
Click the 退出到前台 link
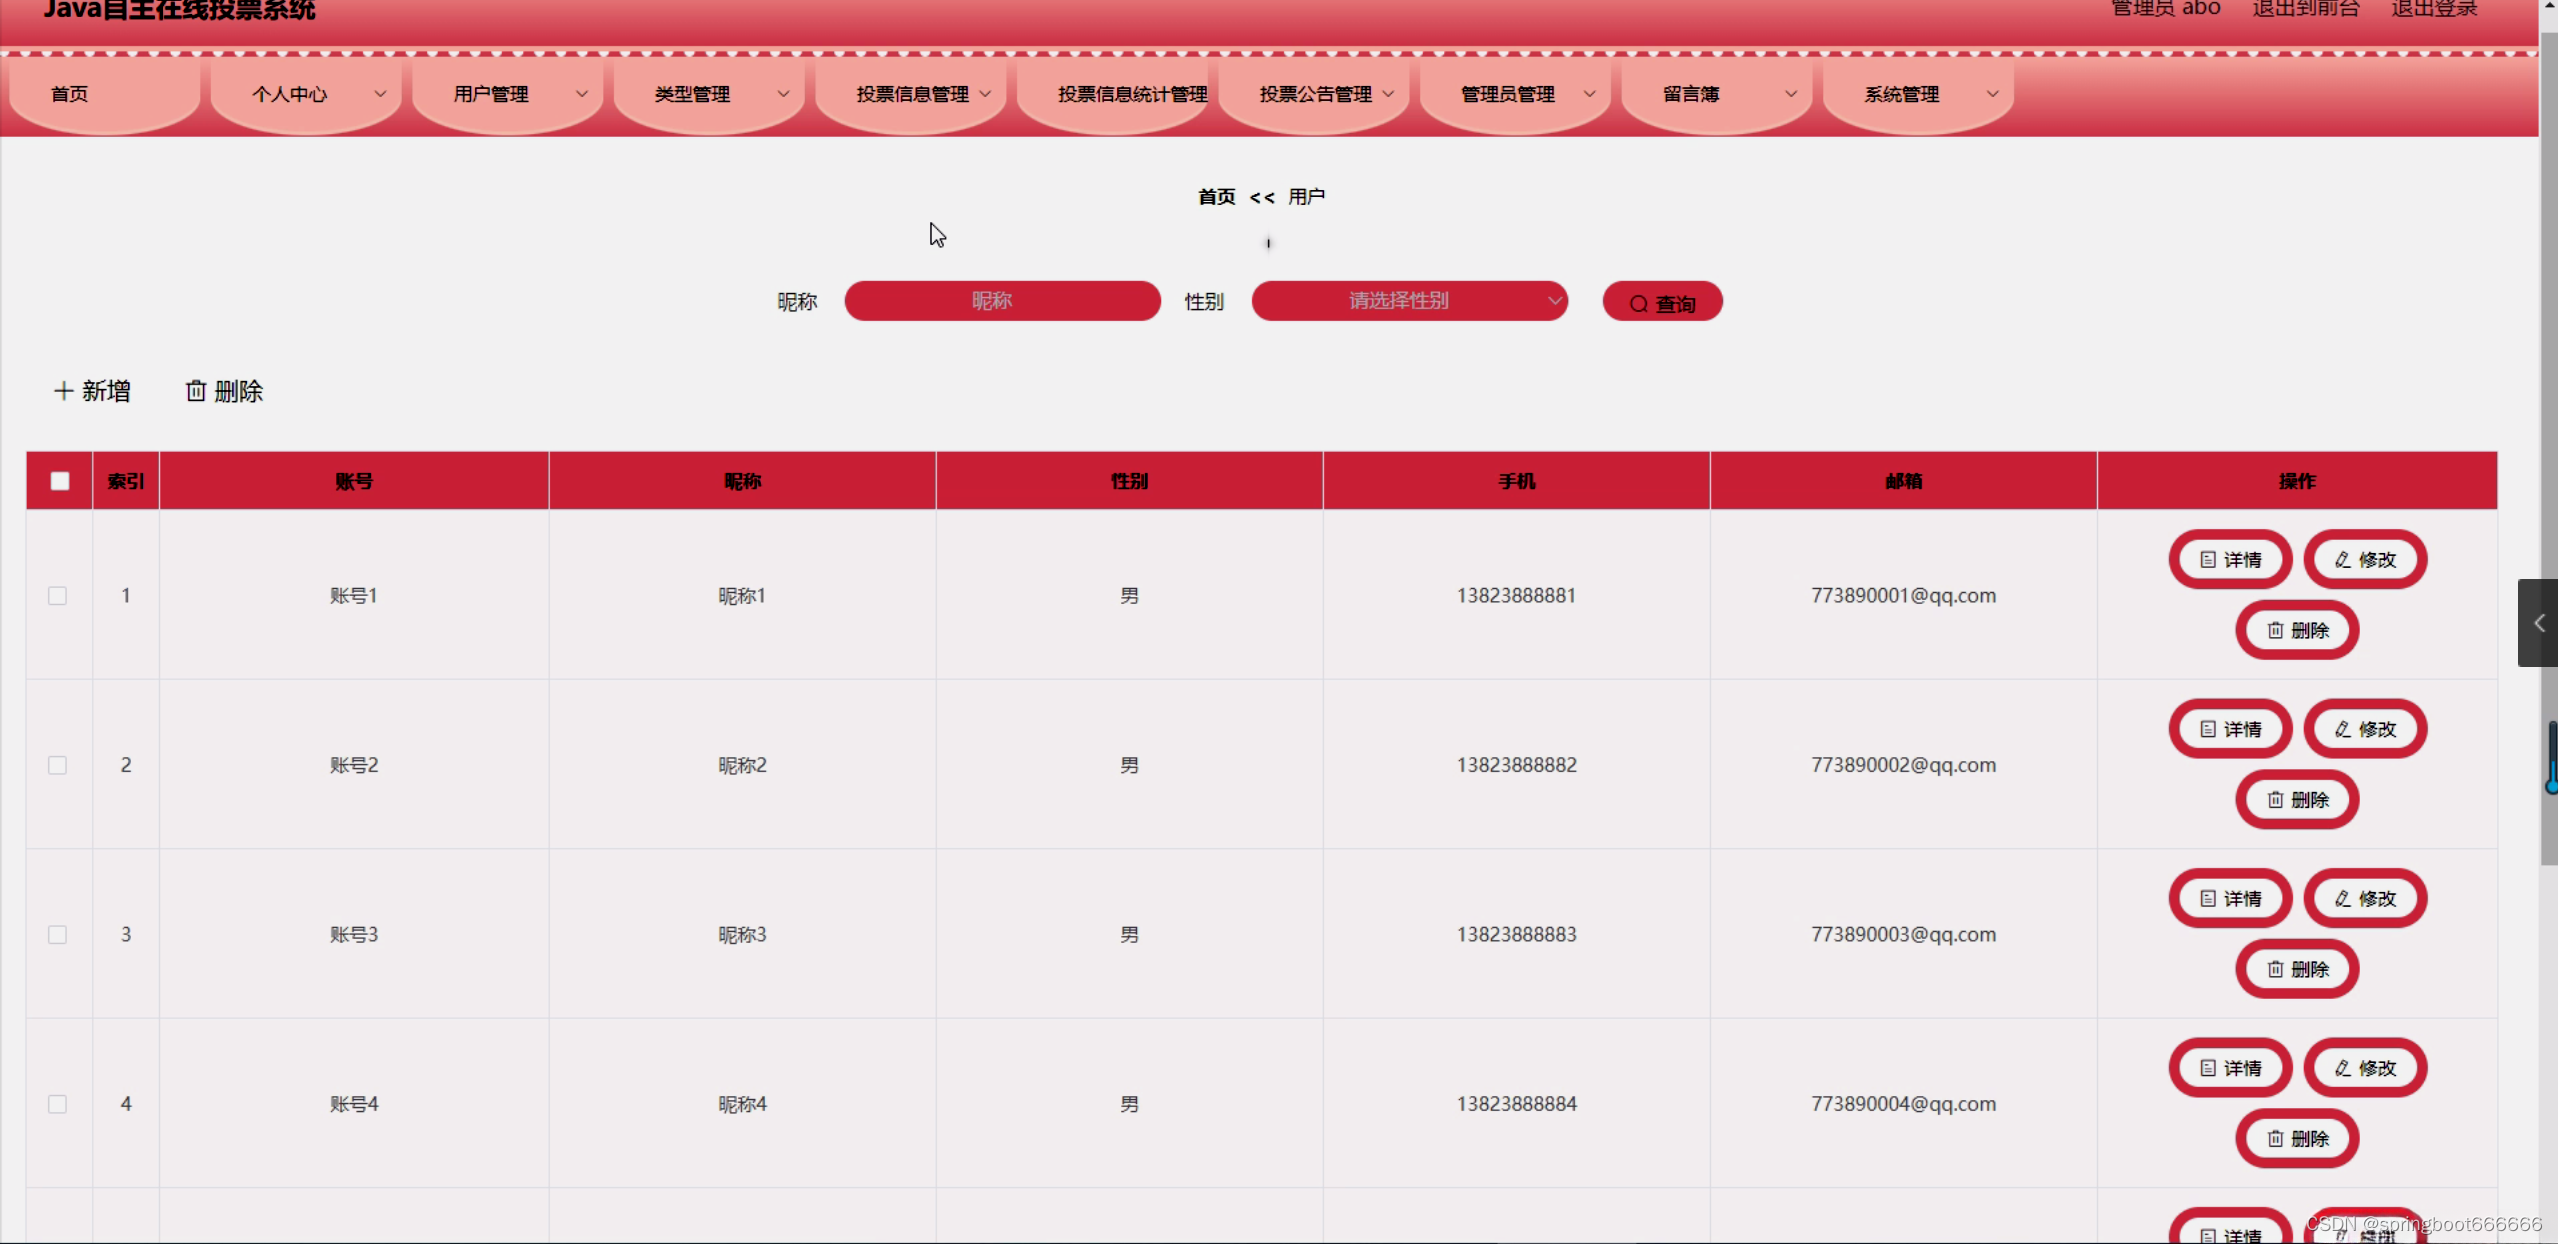click(x=2305, y=9)
